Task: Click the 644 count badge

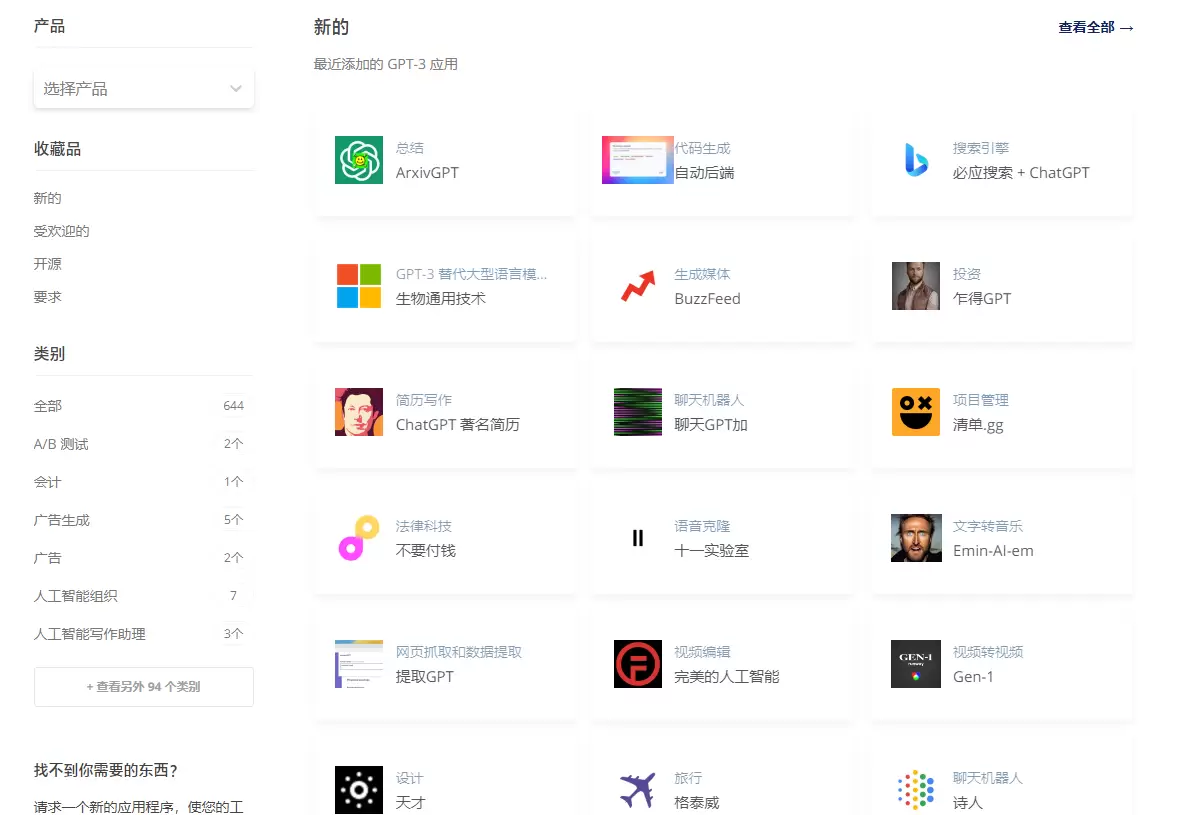Action: click(233, 405)
